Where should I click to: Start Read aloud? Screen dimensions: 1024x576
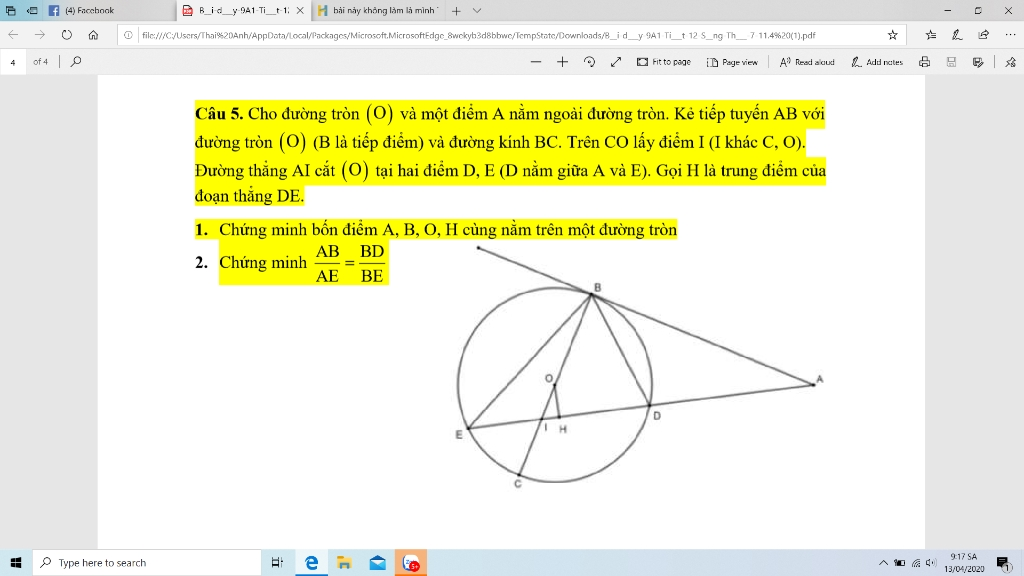coord(807,62)
